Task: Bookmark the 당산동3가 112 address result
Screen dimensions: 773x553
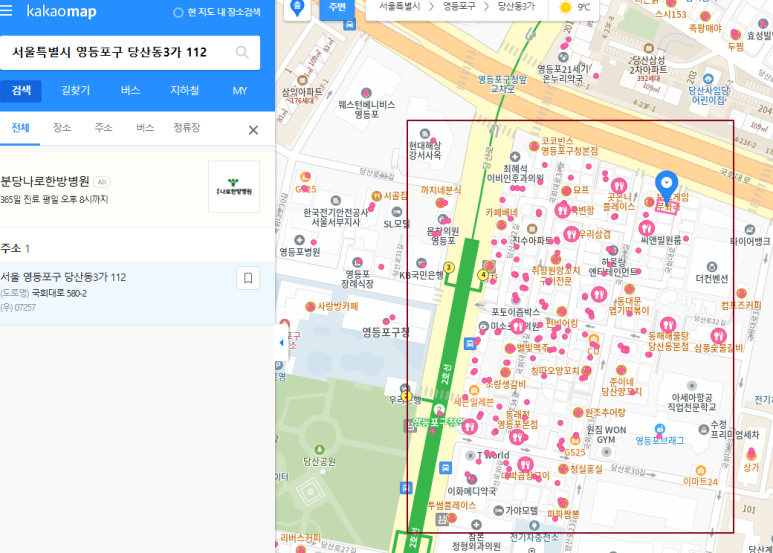Action: [x=248, y=278]
